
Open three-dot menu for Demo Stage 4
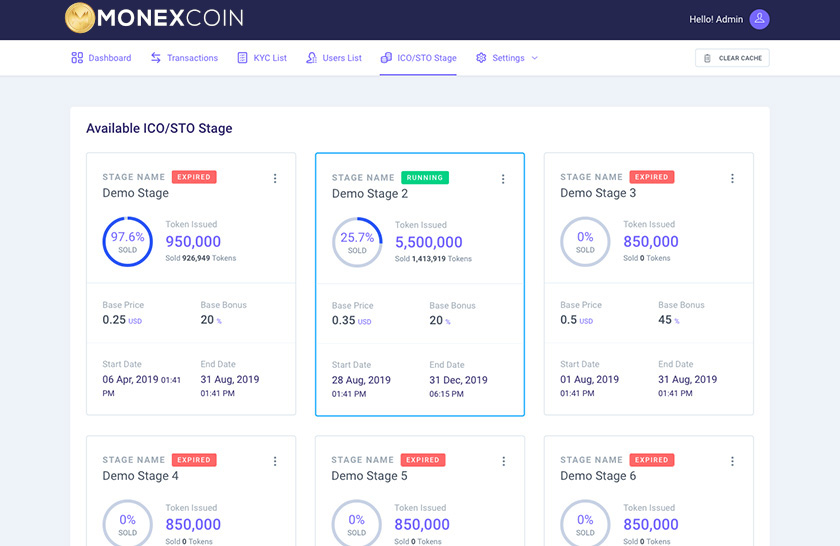275,461
